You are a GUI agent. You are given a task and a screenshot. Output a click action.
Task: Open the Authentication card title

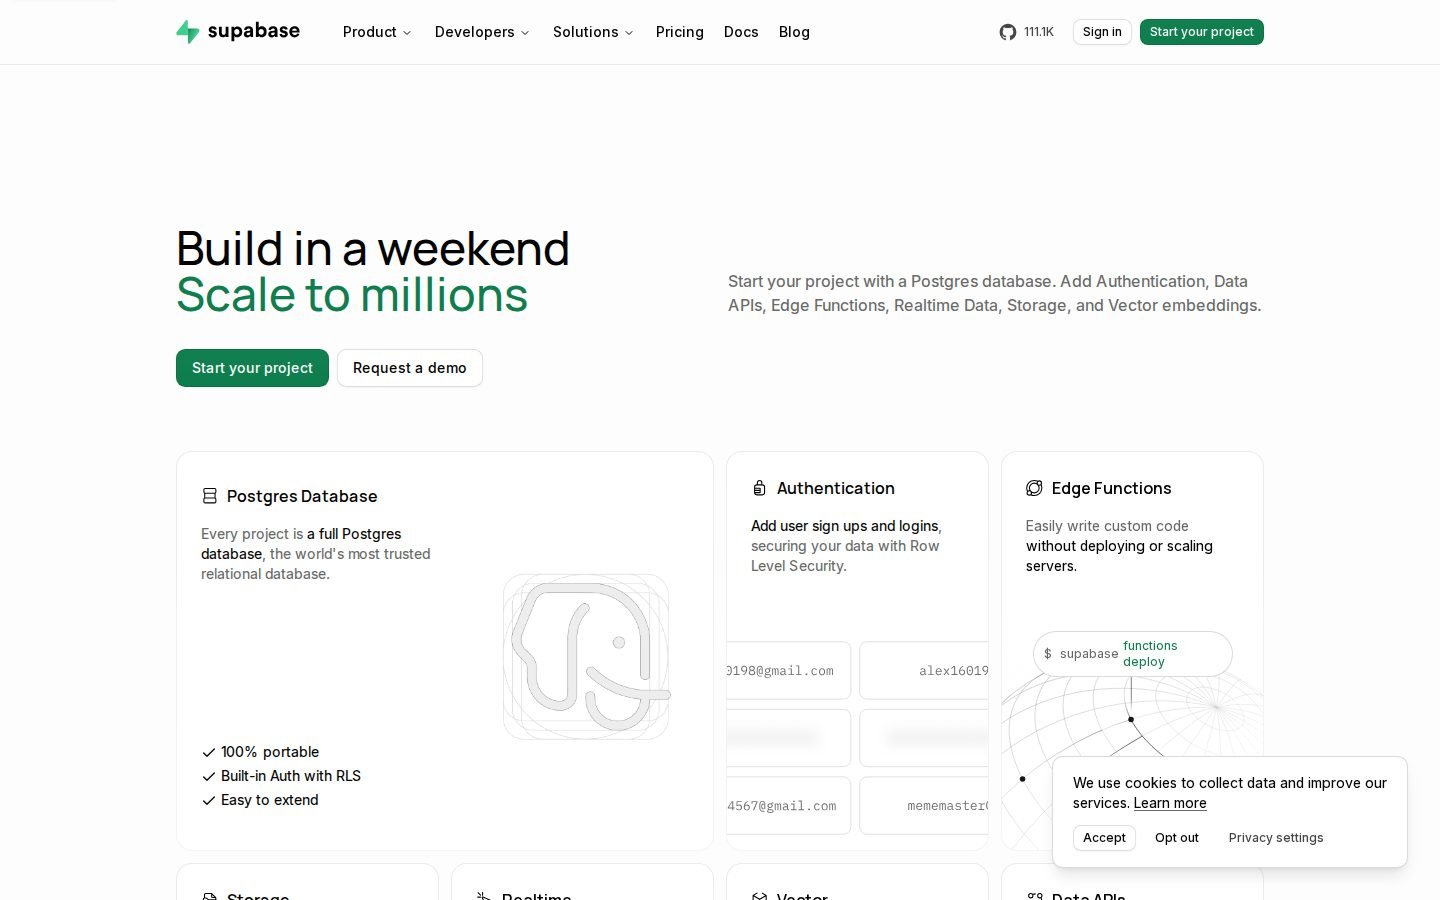pos(836,488)
